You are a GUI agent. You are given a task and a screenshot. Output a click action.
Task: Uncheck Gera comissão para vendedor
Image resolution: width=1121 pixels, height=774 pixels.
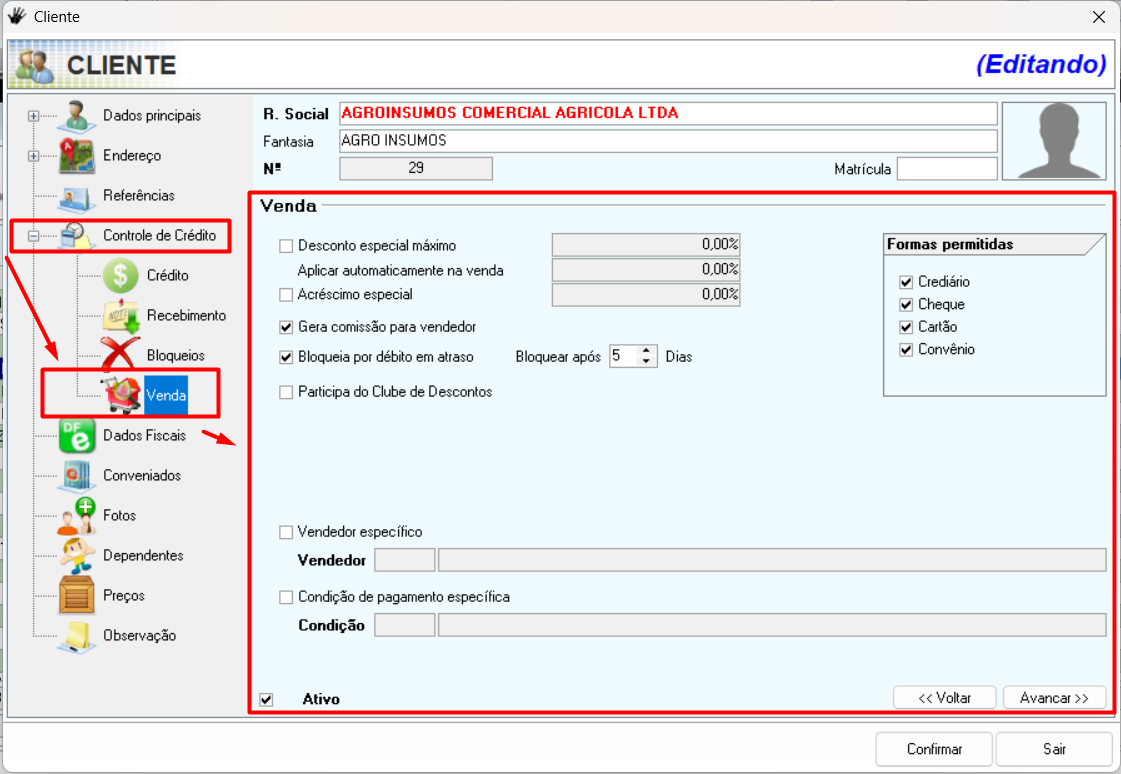click(x=287, y=327)
